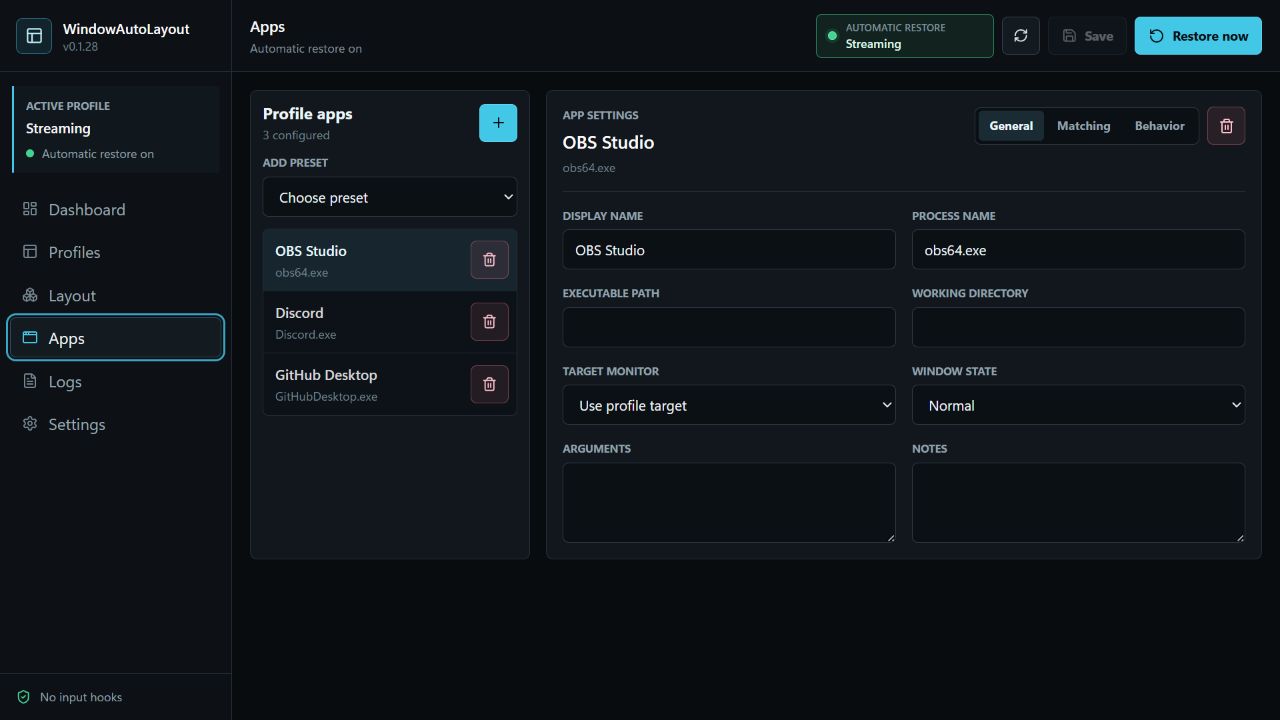The image size is (1280, 720).
Task: Click the Arguments text area
Action: tap(729, 503)
